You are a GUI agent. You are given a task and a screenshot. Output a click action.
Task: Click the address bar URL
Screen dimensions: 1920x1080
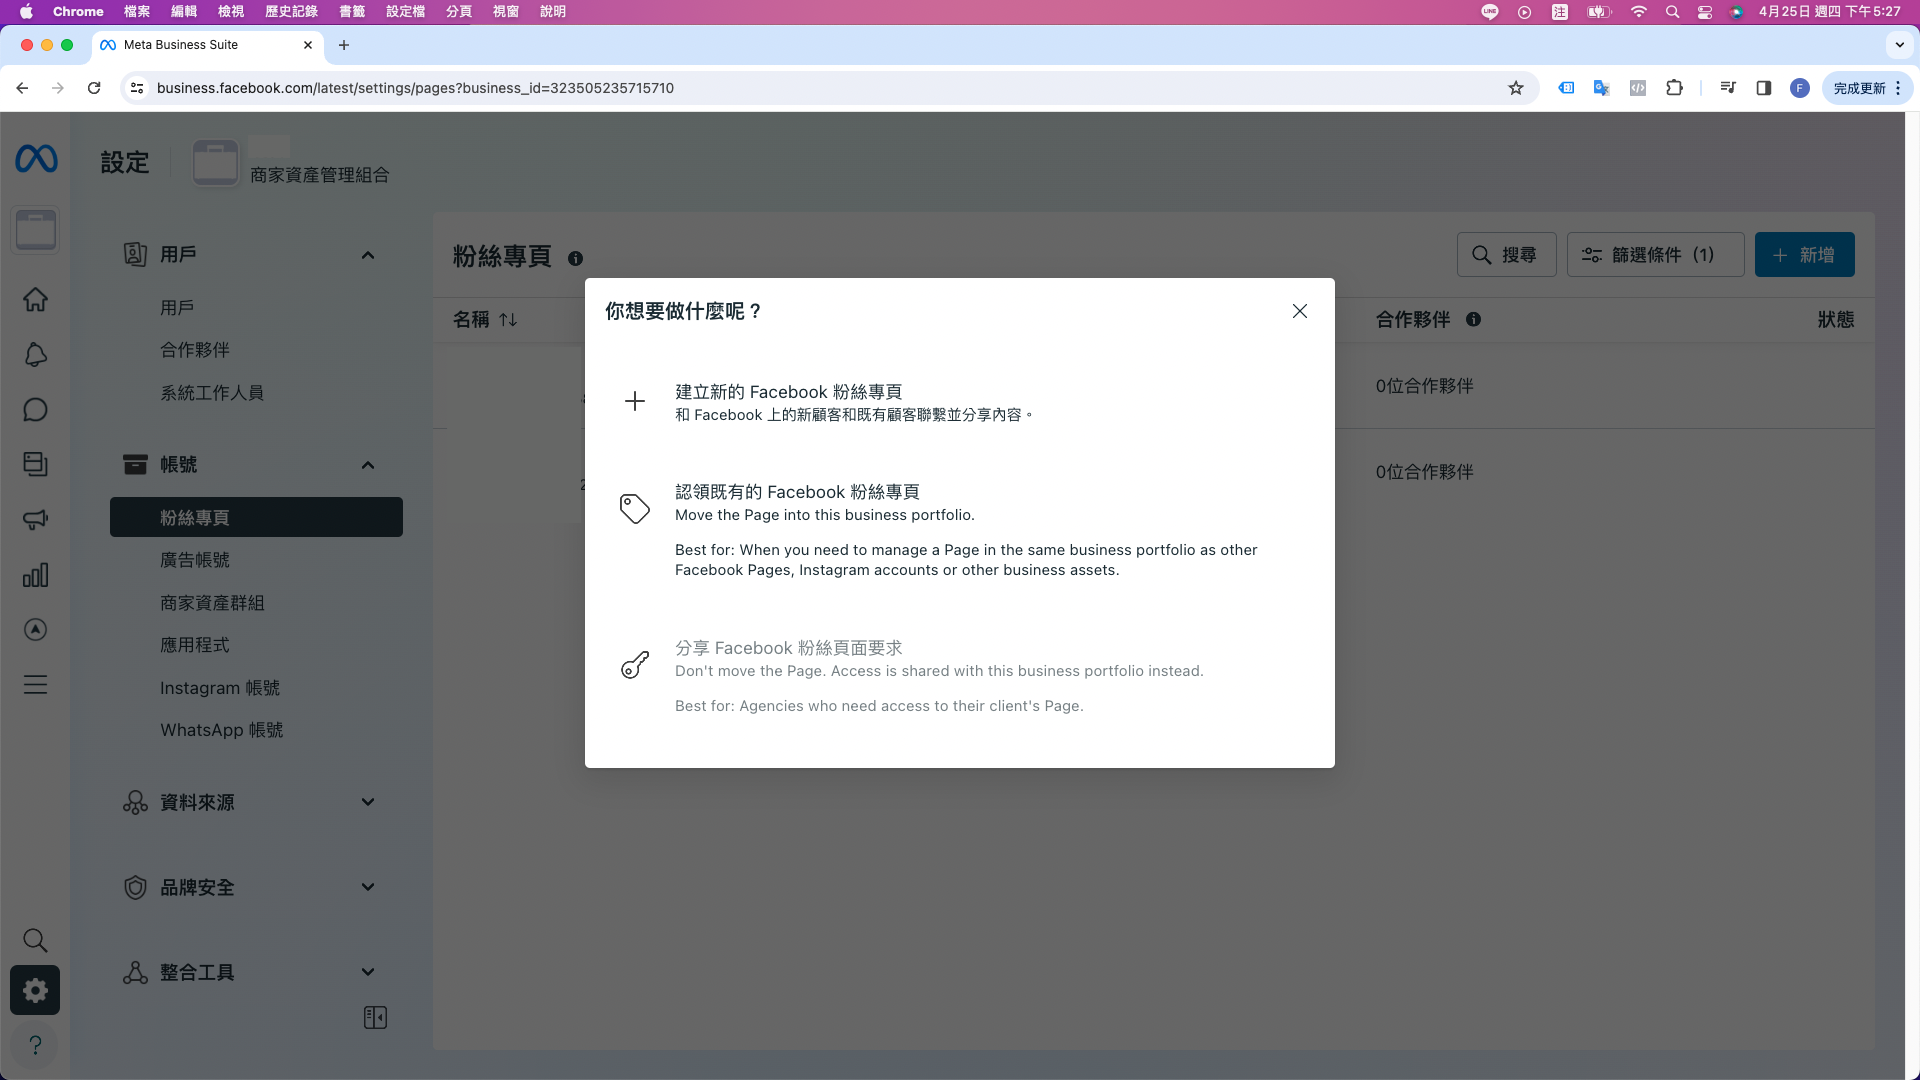coord(415,88)
